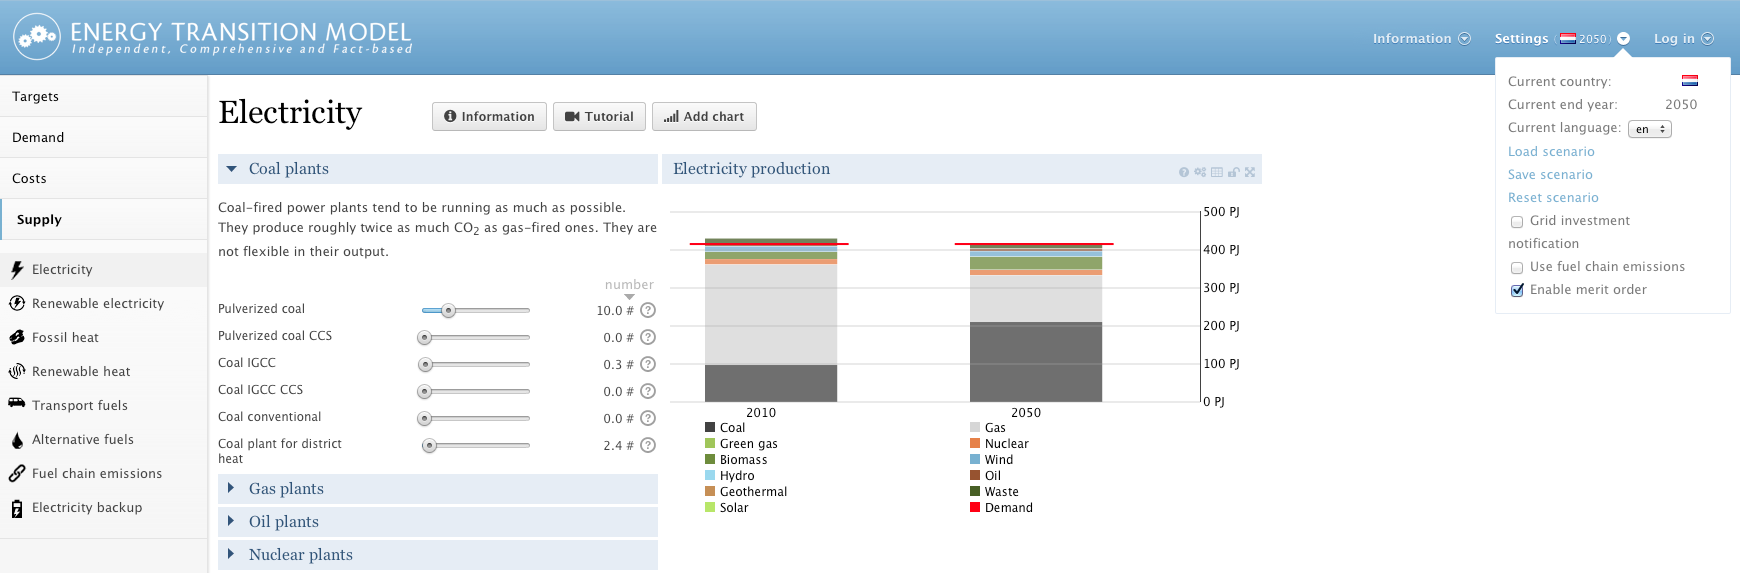This screenshot has height=573, width=1740.
Task: Click the flag icon next to Settings
Action: pyautogui.click(x=1568, y=39)
